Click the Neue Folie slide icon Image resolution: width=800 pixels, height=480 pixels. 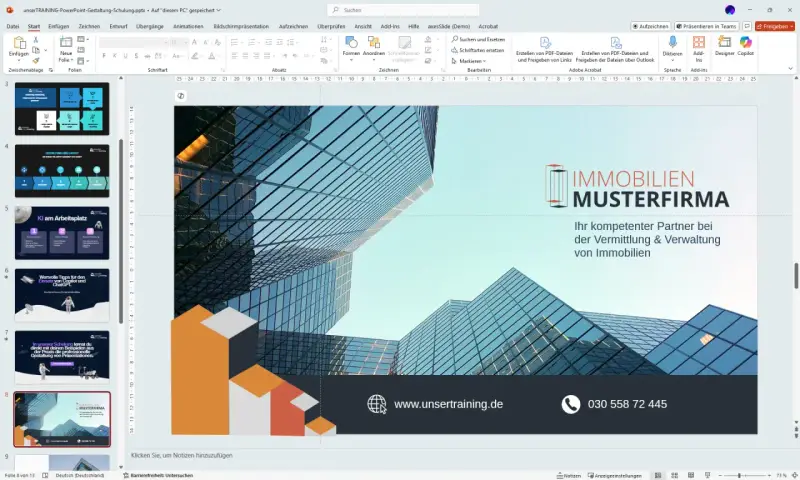[x=66, y=42]
